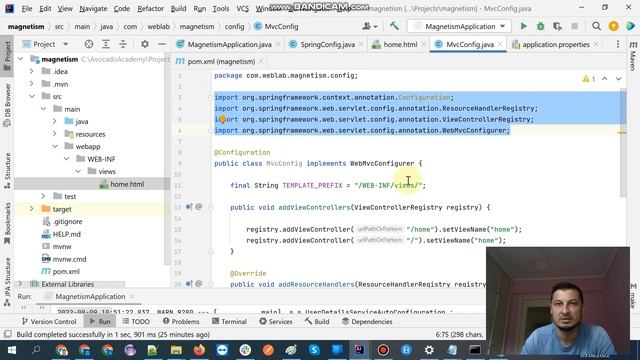This screenshot has width=640, height=360.
Task: Open the File menu
Action: tap(27, 8)
